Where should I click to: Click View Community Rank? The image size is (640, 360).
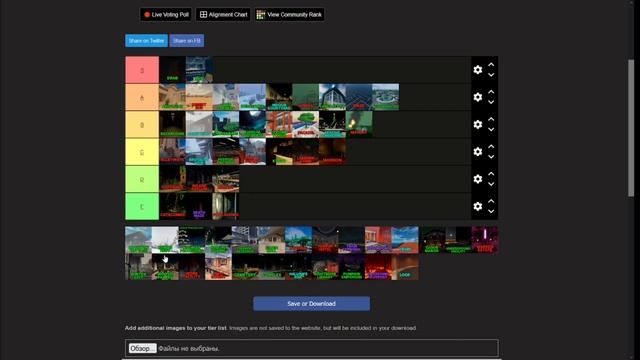point(289,15)
